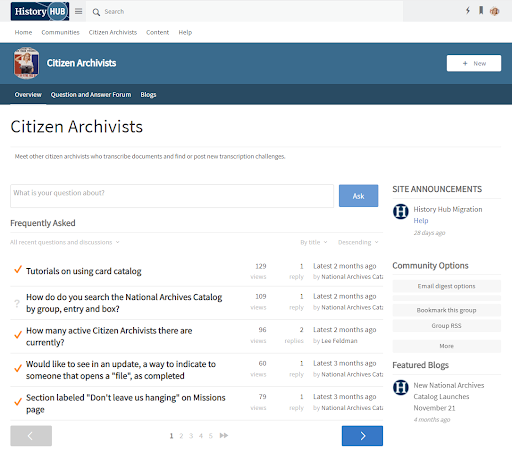
Task: Open the Citizen Archivists menu item
Action: [113, 32]
